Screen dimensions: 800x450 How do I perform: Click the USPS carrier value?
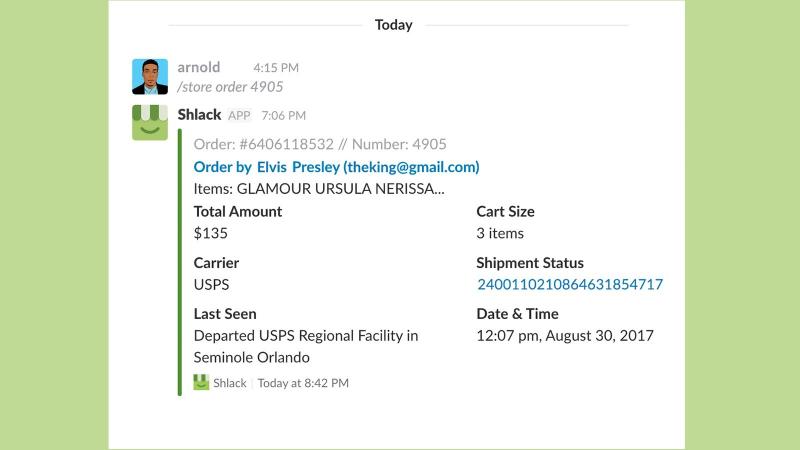[211, 284]
